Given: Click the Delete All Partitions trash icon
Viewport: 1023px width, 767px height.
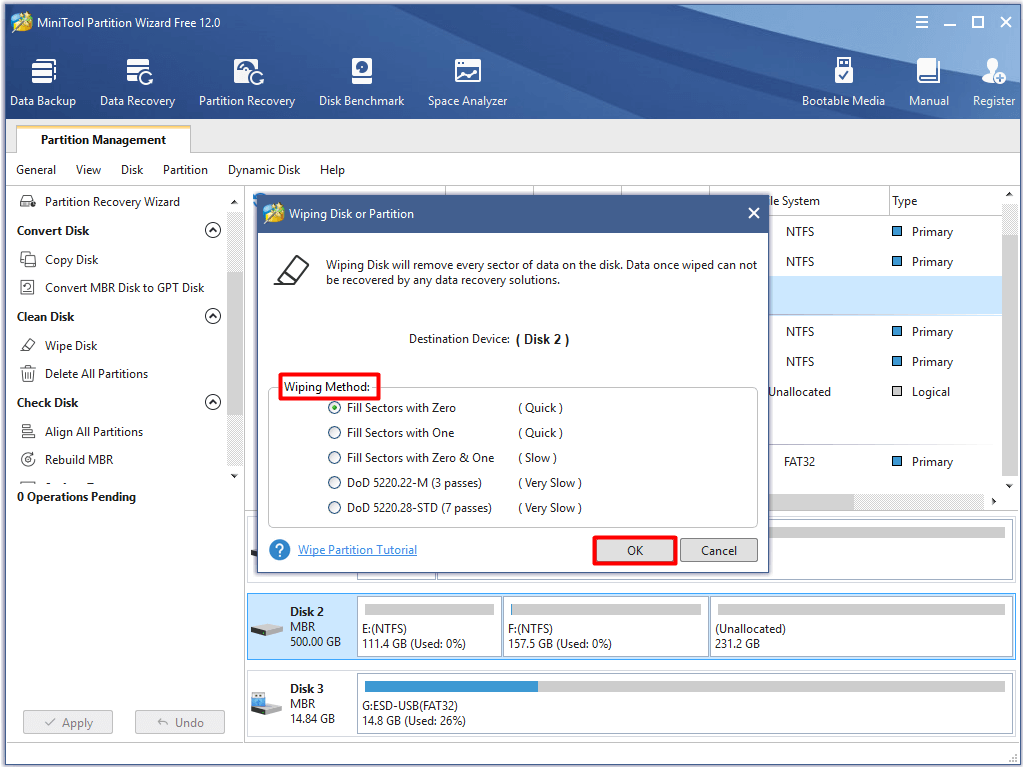Looking at the screenshot, I should (x=28, y=374).
